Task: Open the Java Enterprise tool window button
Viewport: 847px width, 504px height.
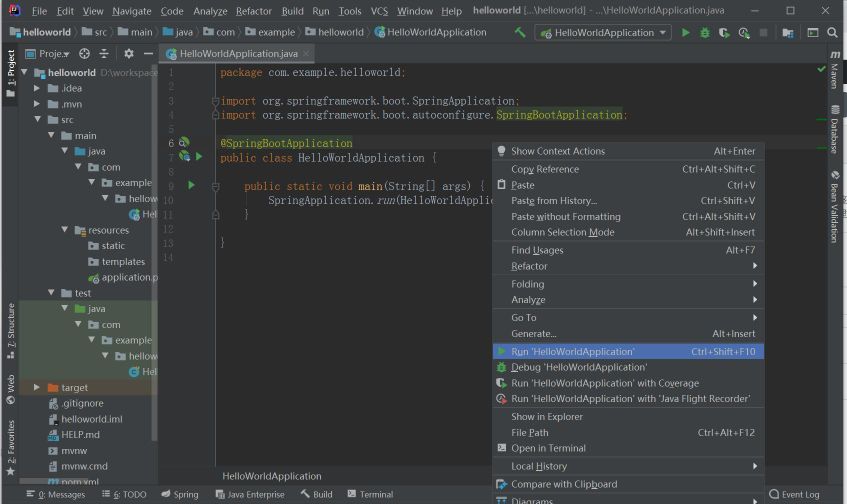Action: coord(250,494)
